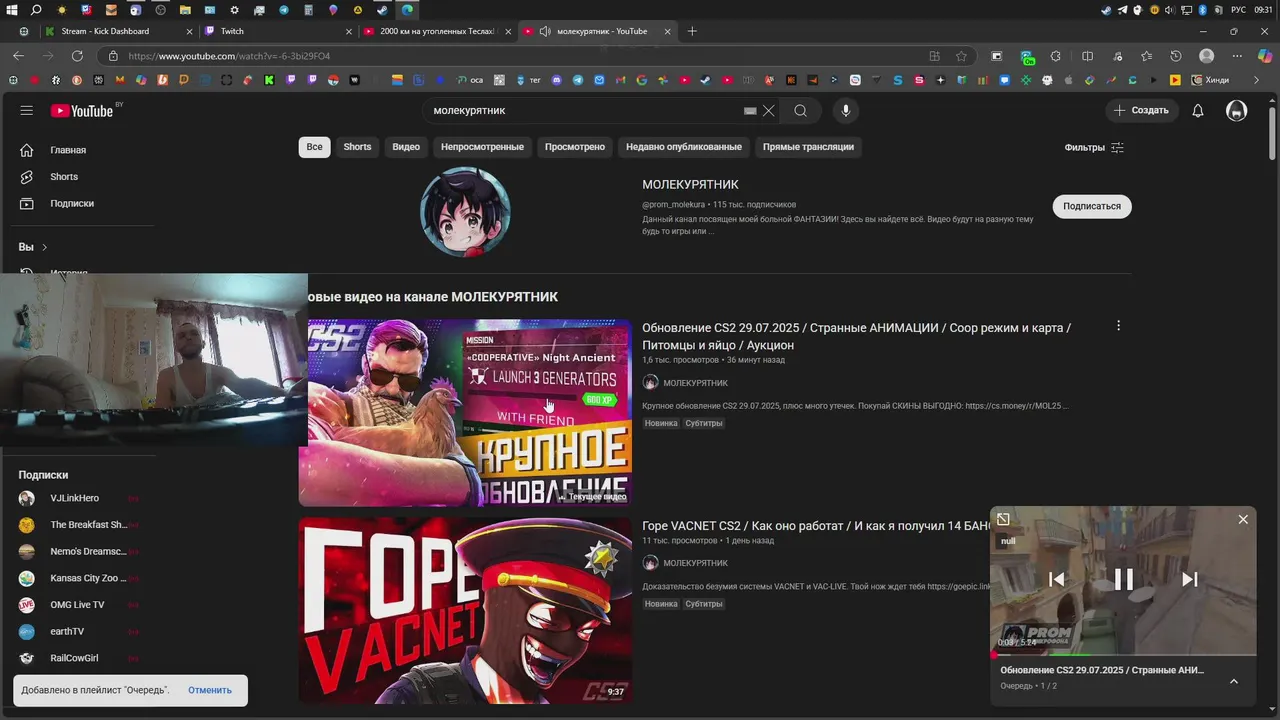
Task: Open МОЛЕКУРЯТНИК channel avatar
Action: [465, 212]
